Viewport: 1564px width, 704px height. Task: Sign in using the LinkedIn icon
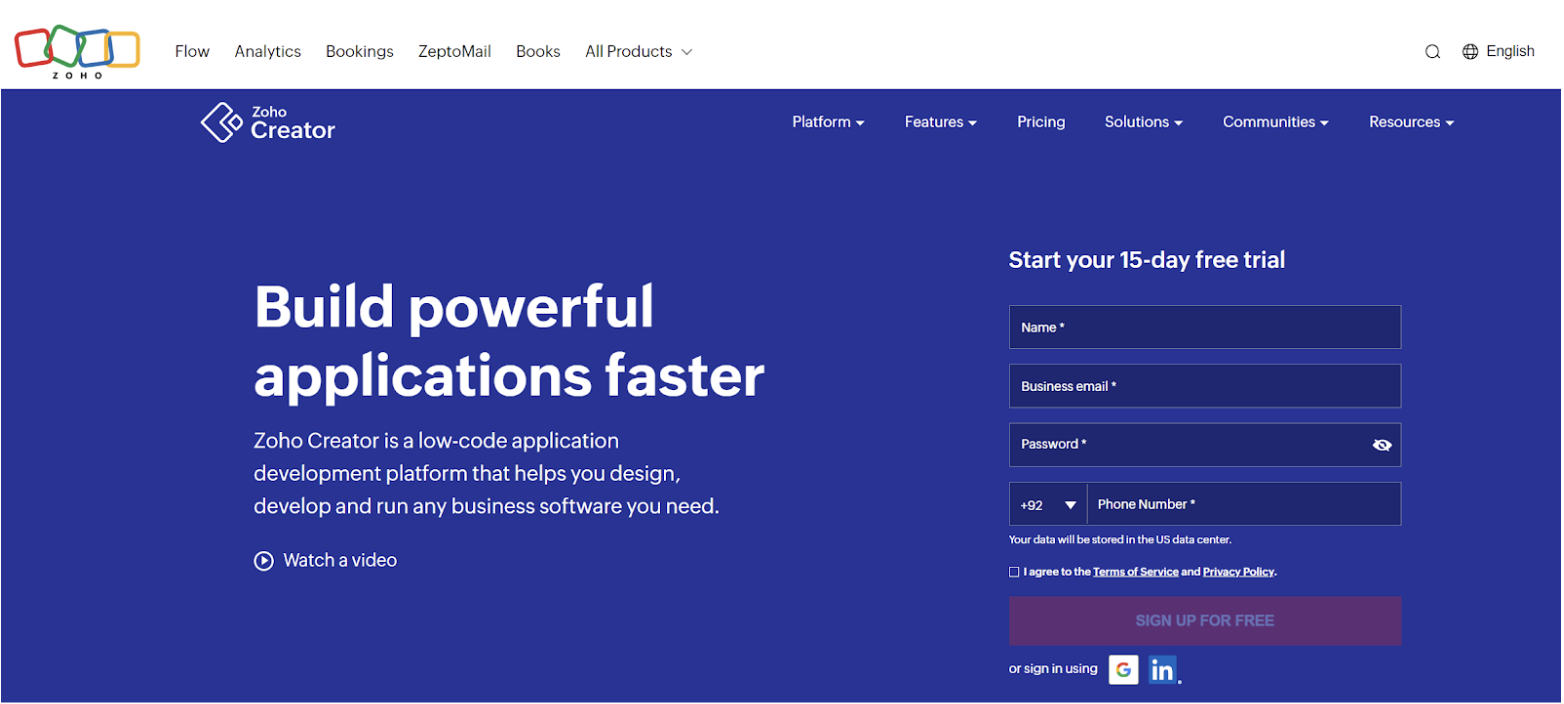coord(1162,669)
